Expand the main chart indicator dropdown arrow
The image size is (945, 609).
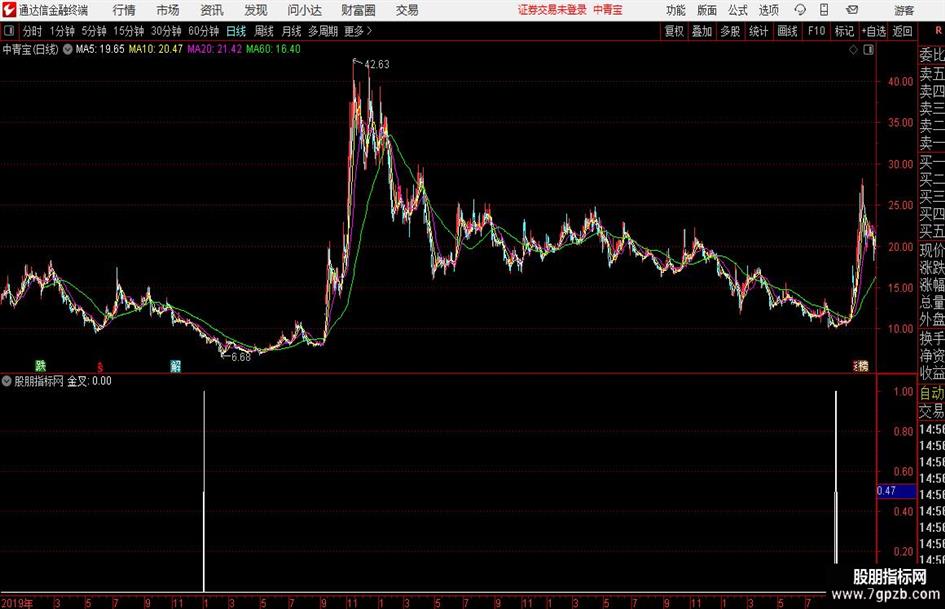click(68, 49)
